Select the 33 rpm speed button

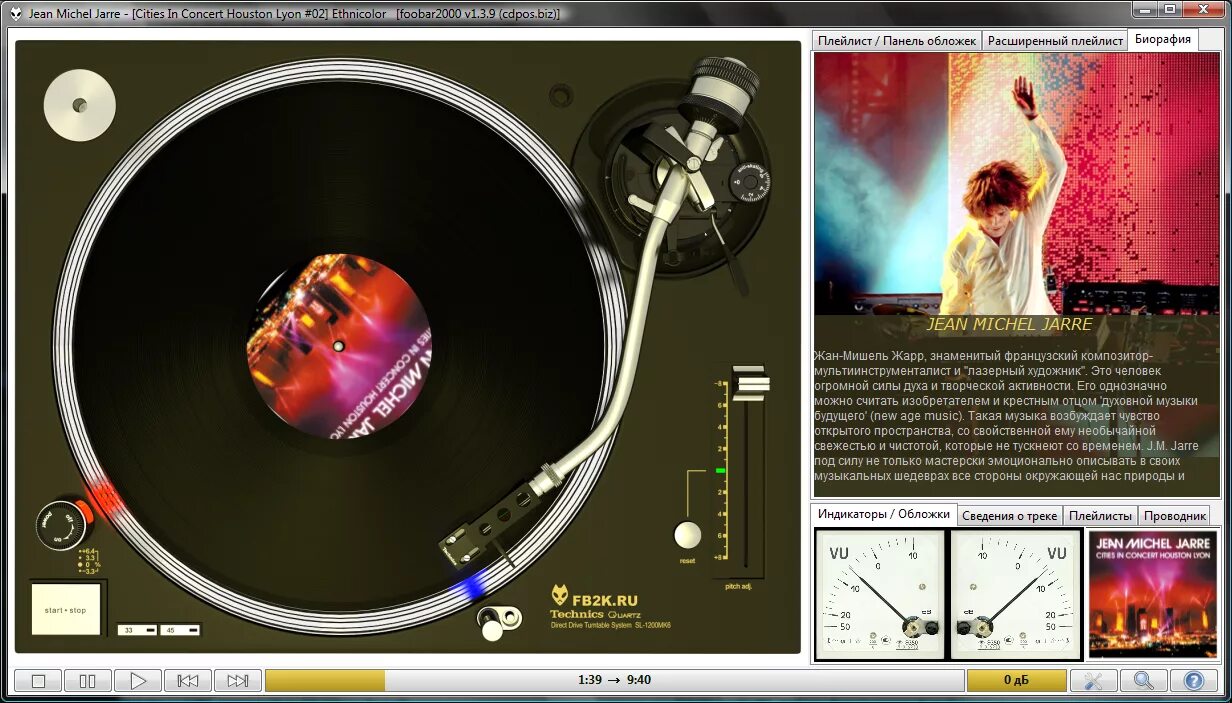tap(137, 630)
